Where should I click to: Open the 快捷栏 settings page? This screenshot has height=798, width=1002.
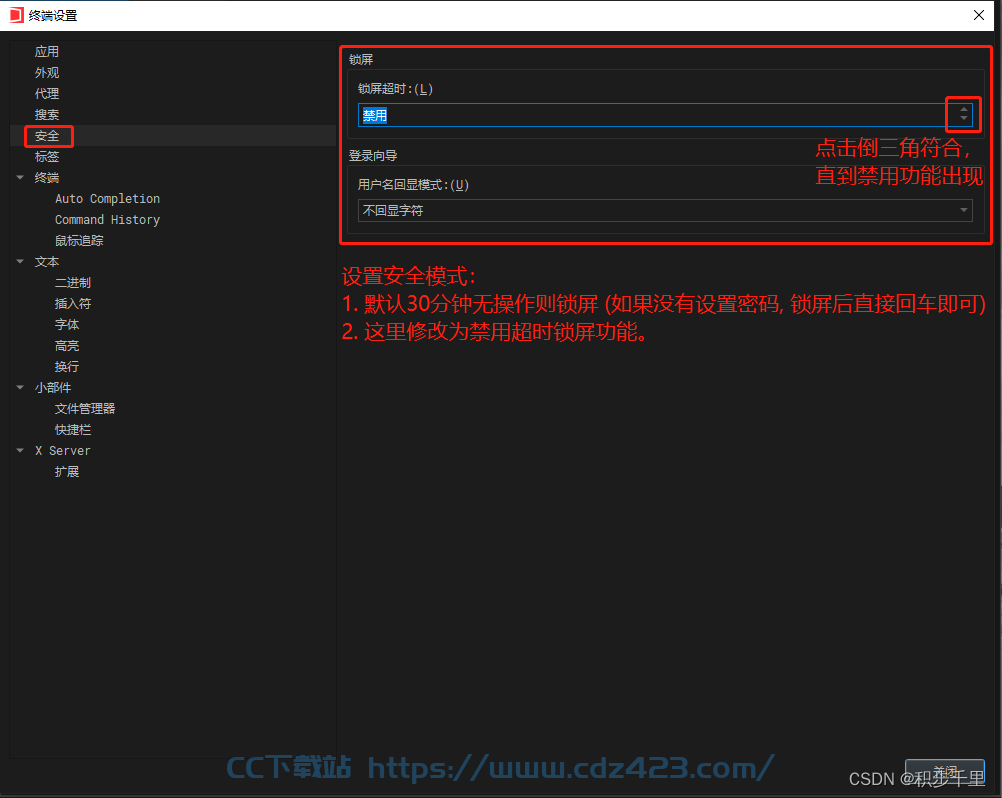(x=72, y=429)
